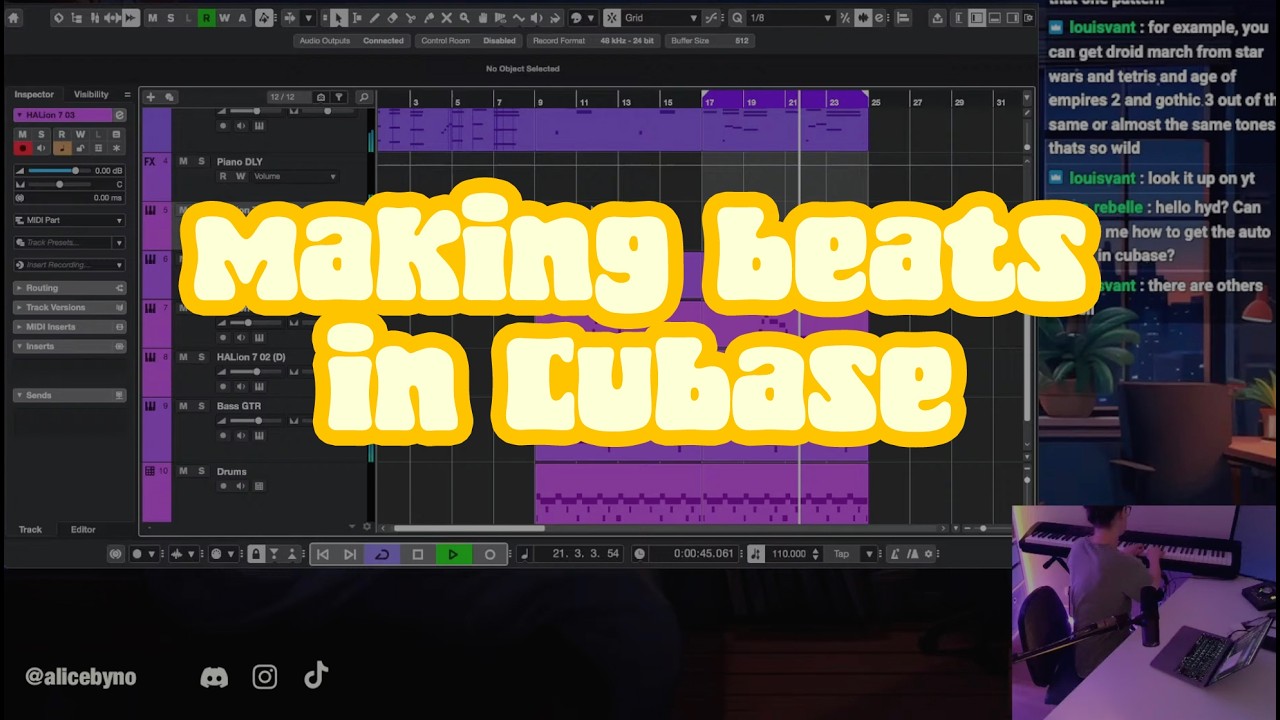Toggle Snap on/off button
1280x720 pixels.
[x=611, y=18]
